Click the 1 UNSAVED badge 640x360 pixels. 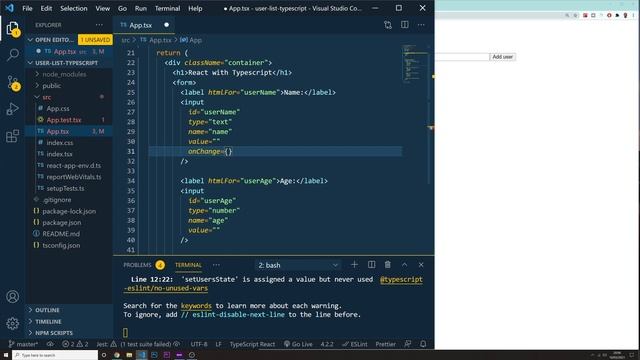pos(95,40)
